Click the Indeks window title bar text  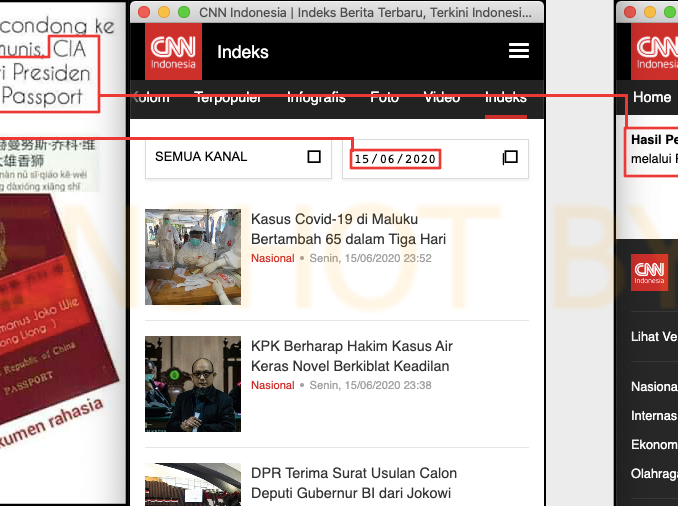[365, 13]
